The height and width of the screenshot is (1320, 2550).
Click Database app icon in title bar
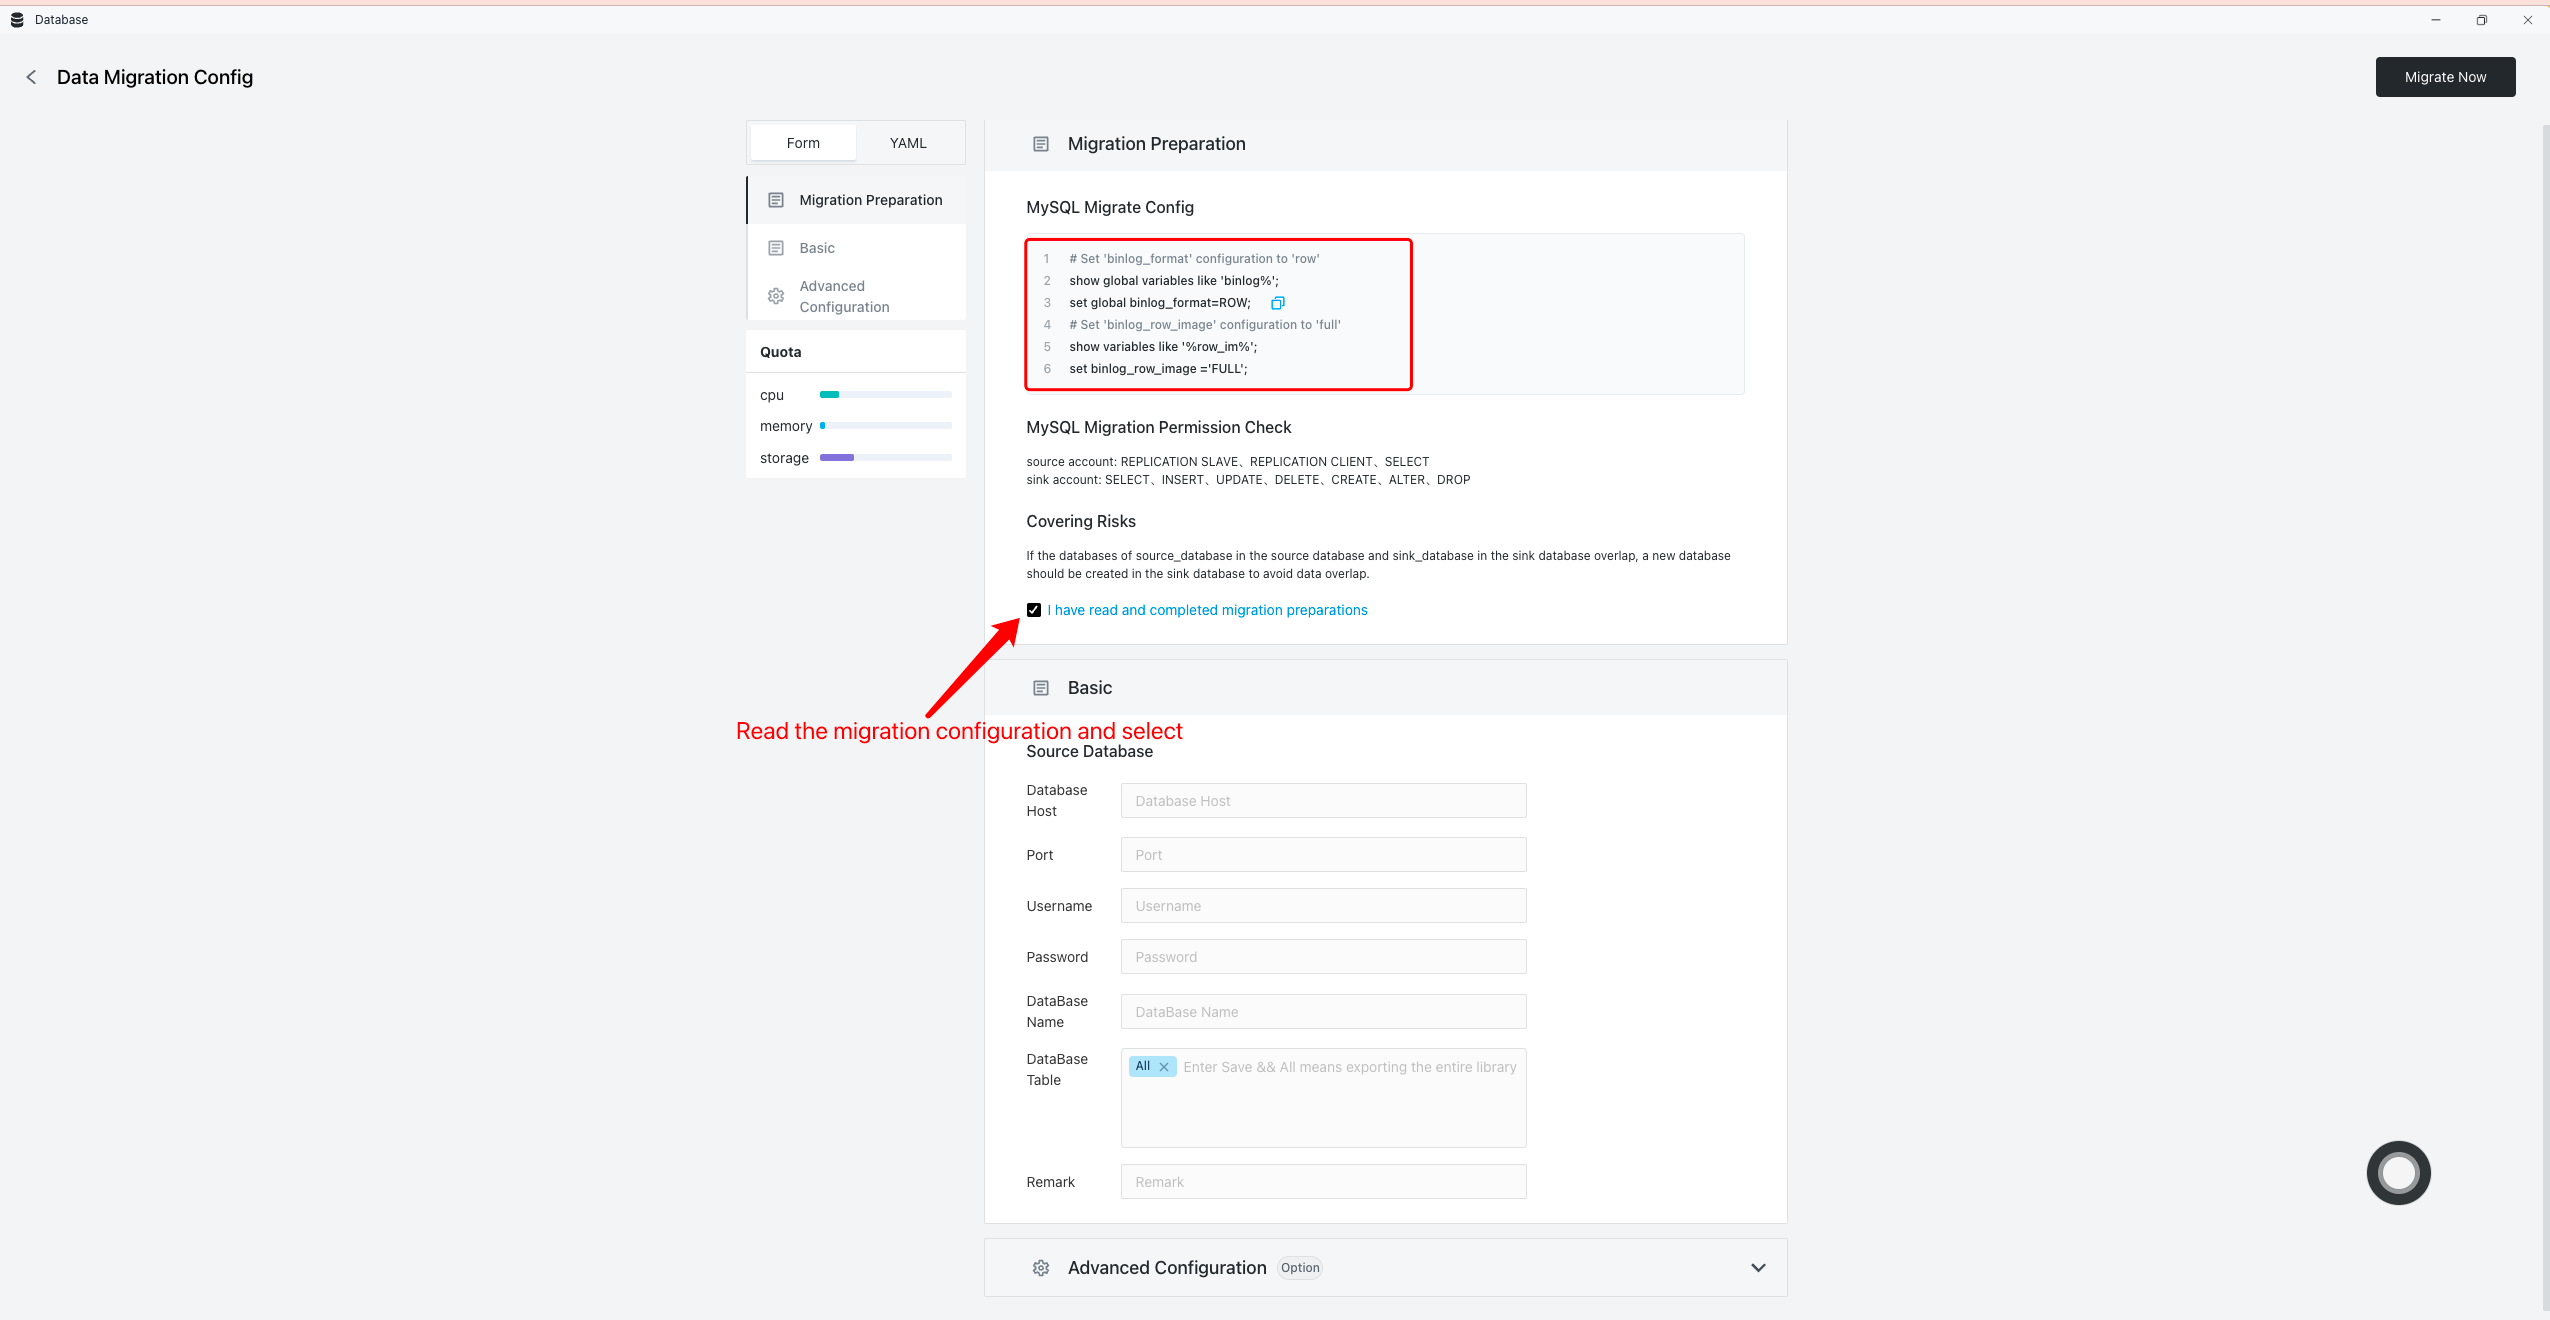[x=17, y=20]
